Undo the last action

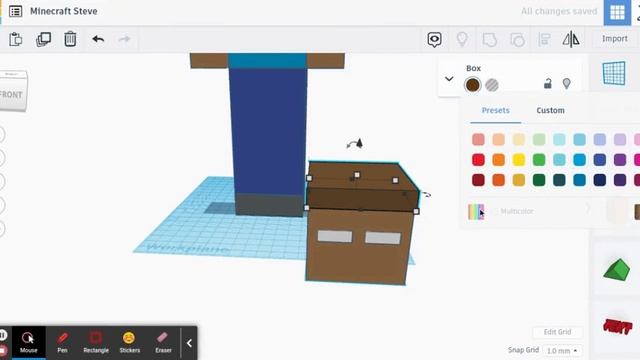[x=98, y=39]
